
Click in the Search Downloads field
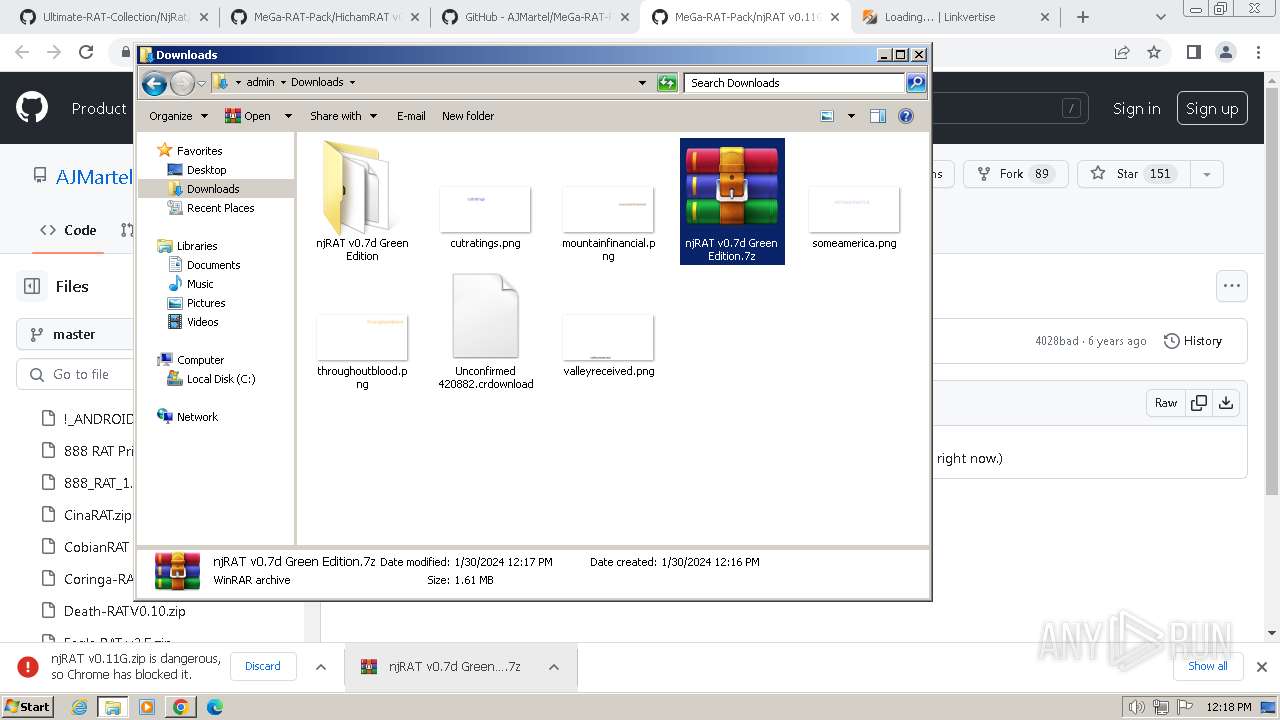(795, 83)
